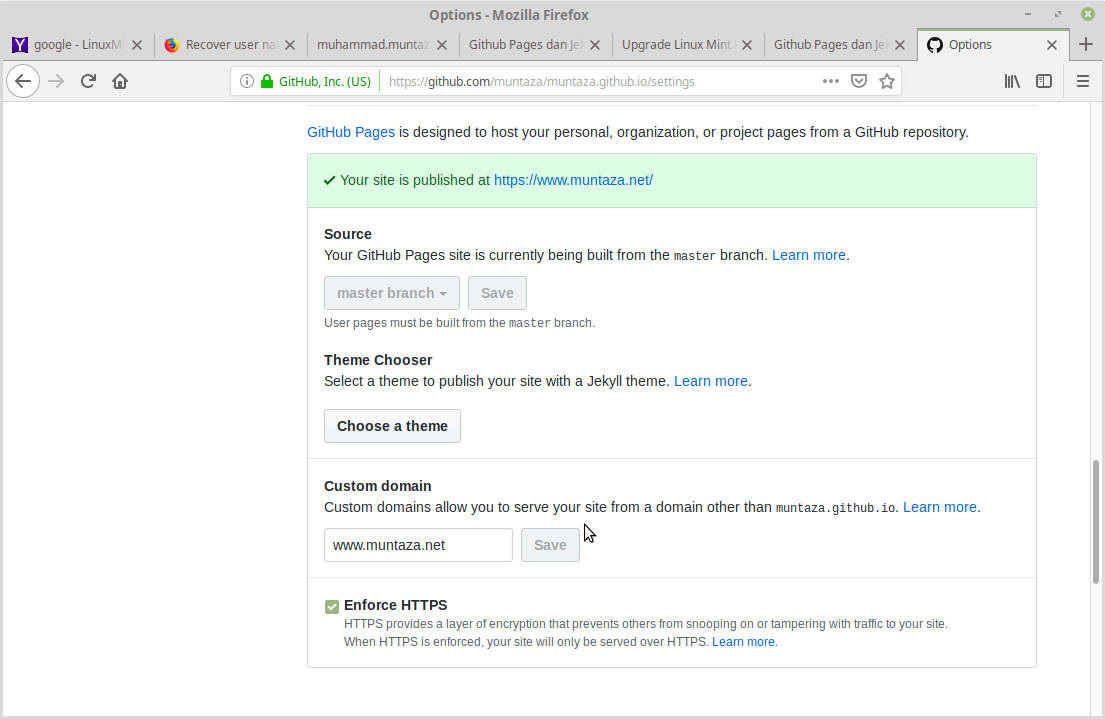Go to the Firefox Home icon
1105x719 pixels.
[120, 82]
